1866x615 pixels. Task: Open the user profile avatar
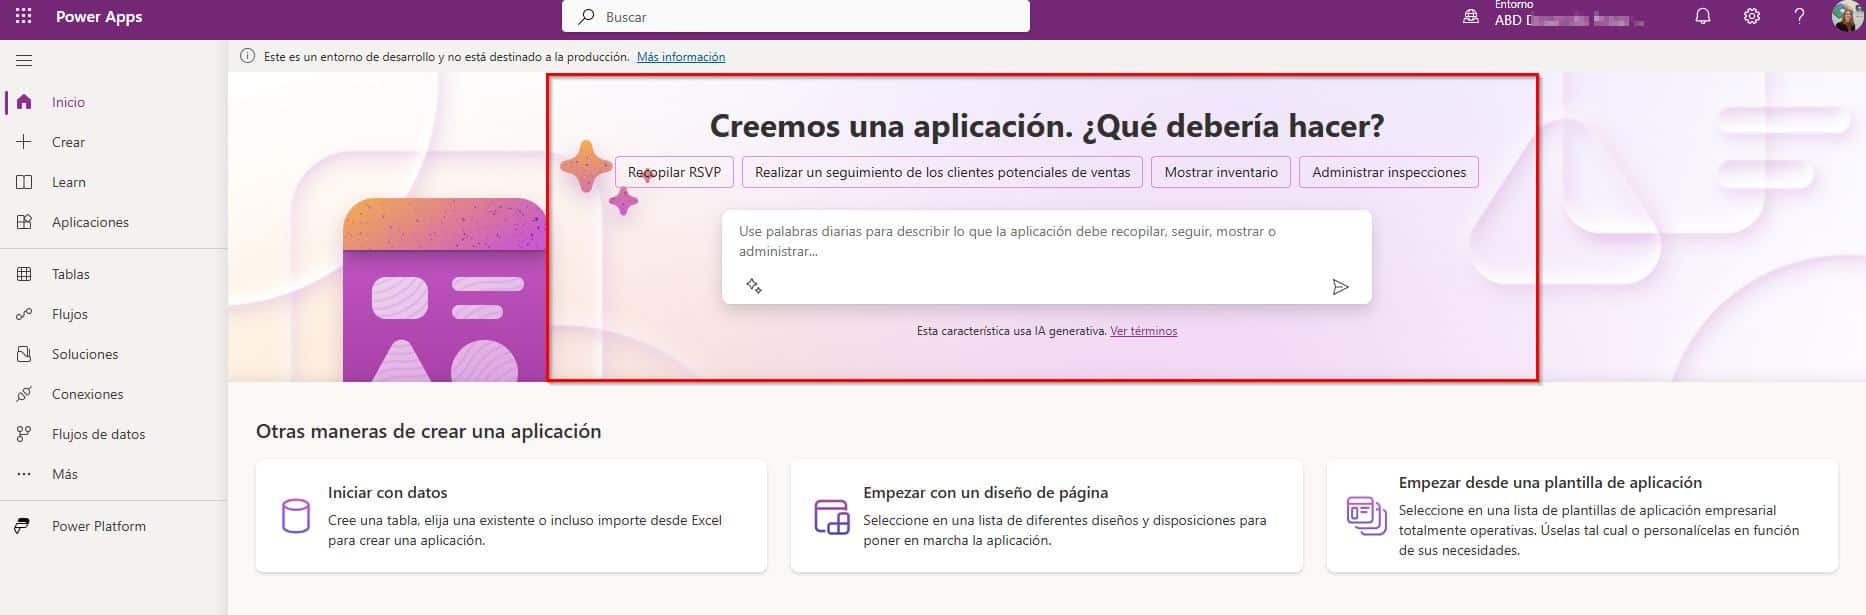(x=1847, y=16)
